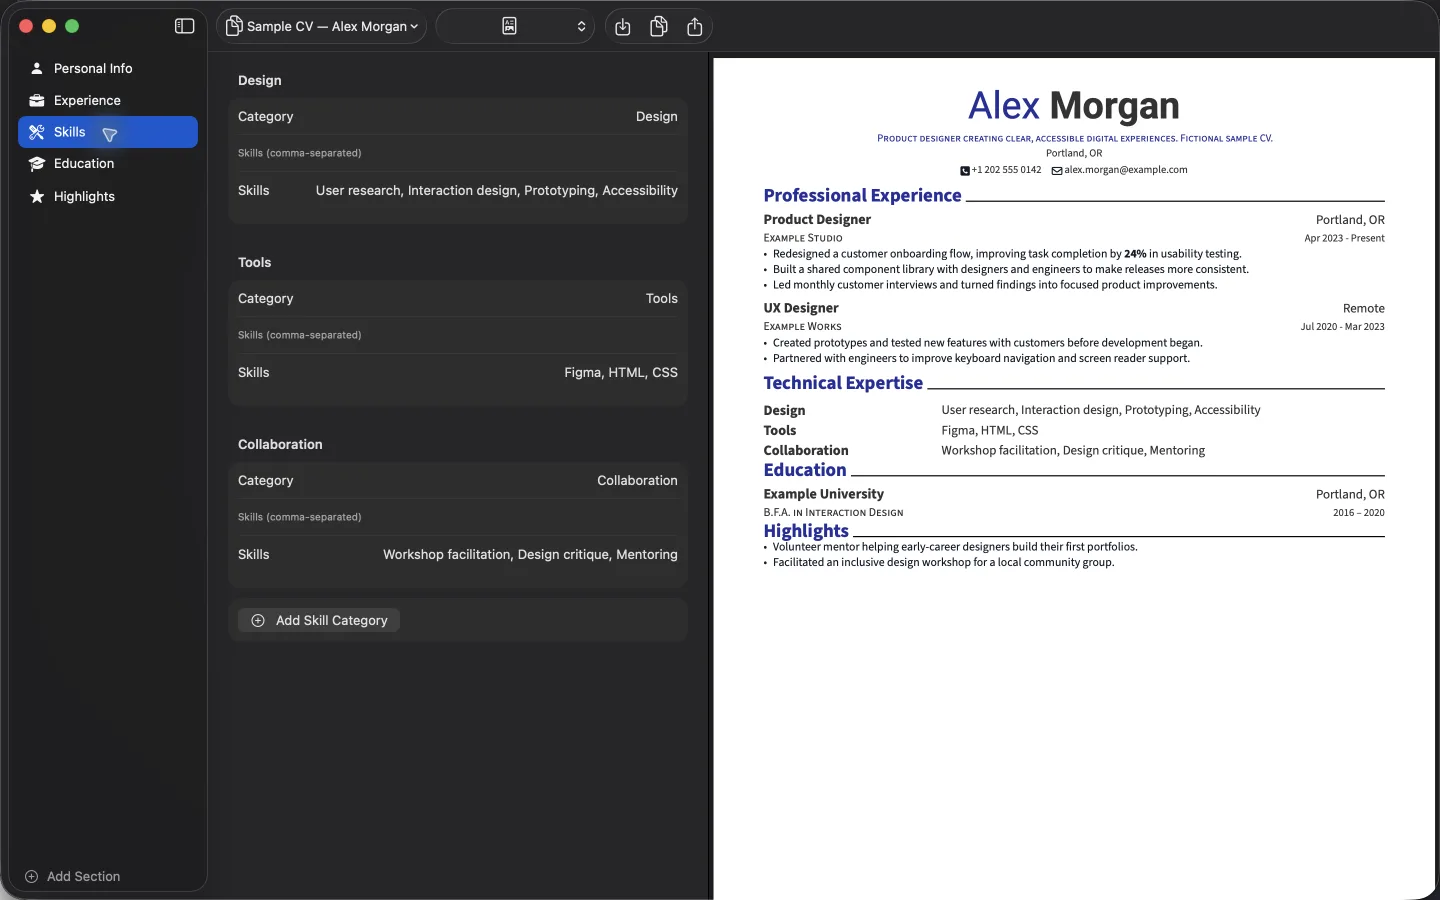This screenshot has height=900, width=1440.
Task: Click the Product Designer job title
Action: [x=817, y=220]
